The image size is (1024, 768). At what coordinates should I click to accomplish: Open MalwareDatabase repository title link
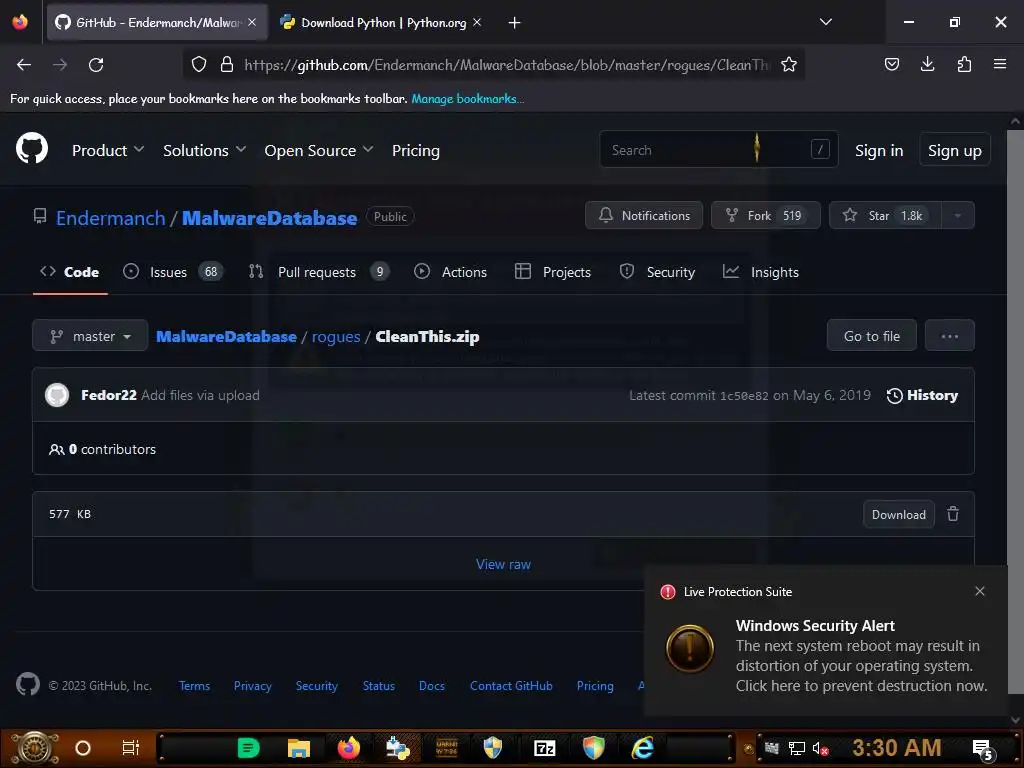269,218
